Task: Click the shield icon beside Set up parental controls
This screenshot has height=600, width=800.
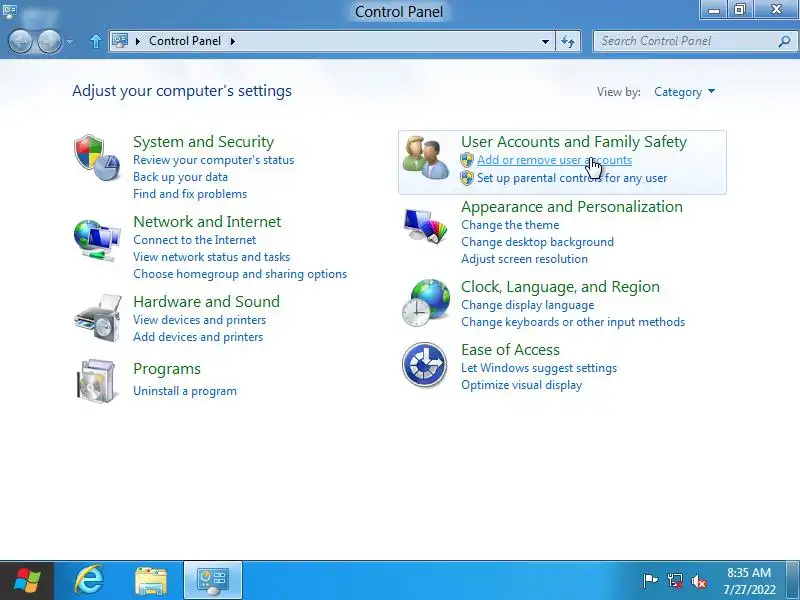Action: 467,178
